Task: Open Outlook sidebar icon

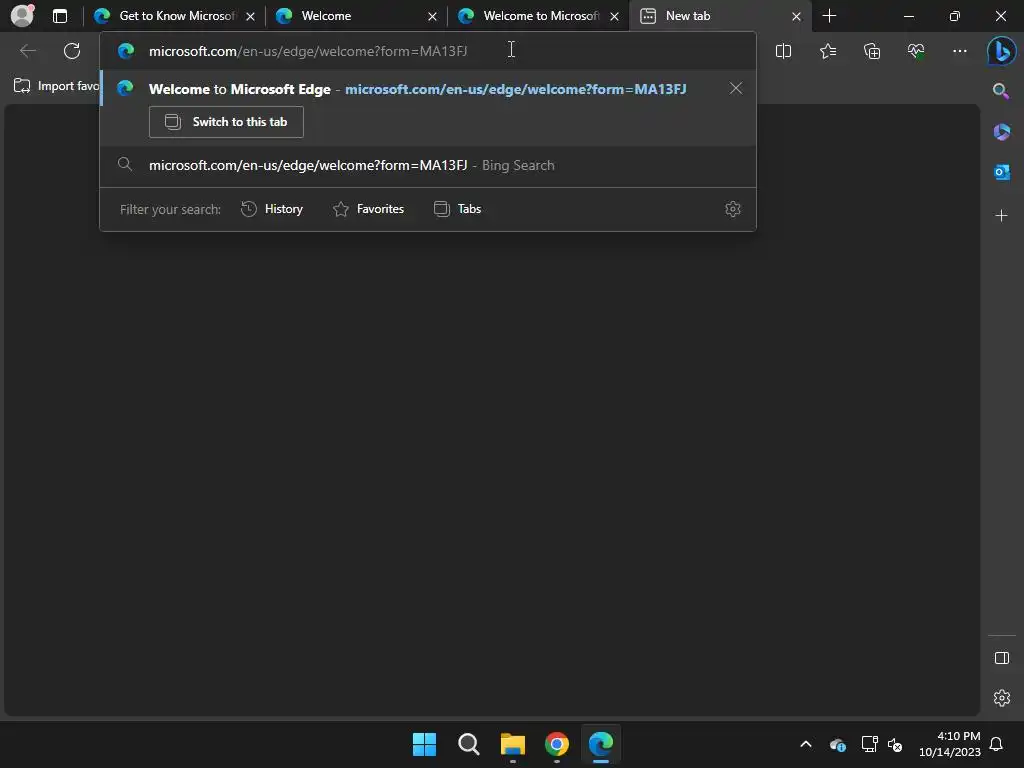Action: [x=1001, y=172]
